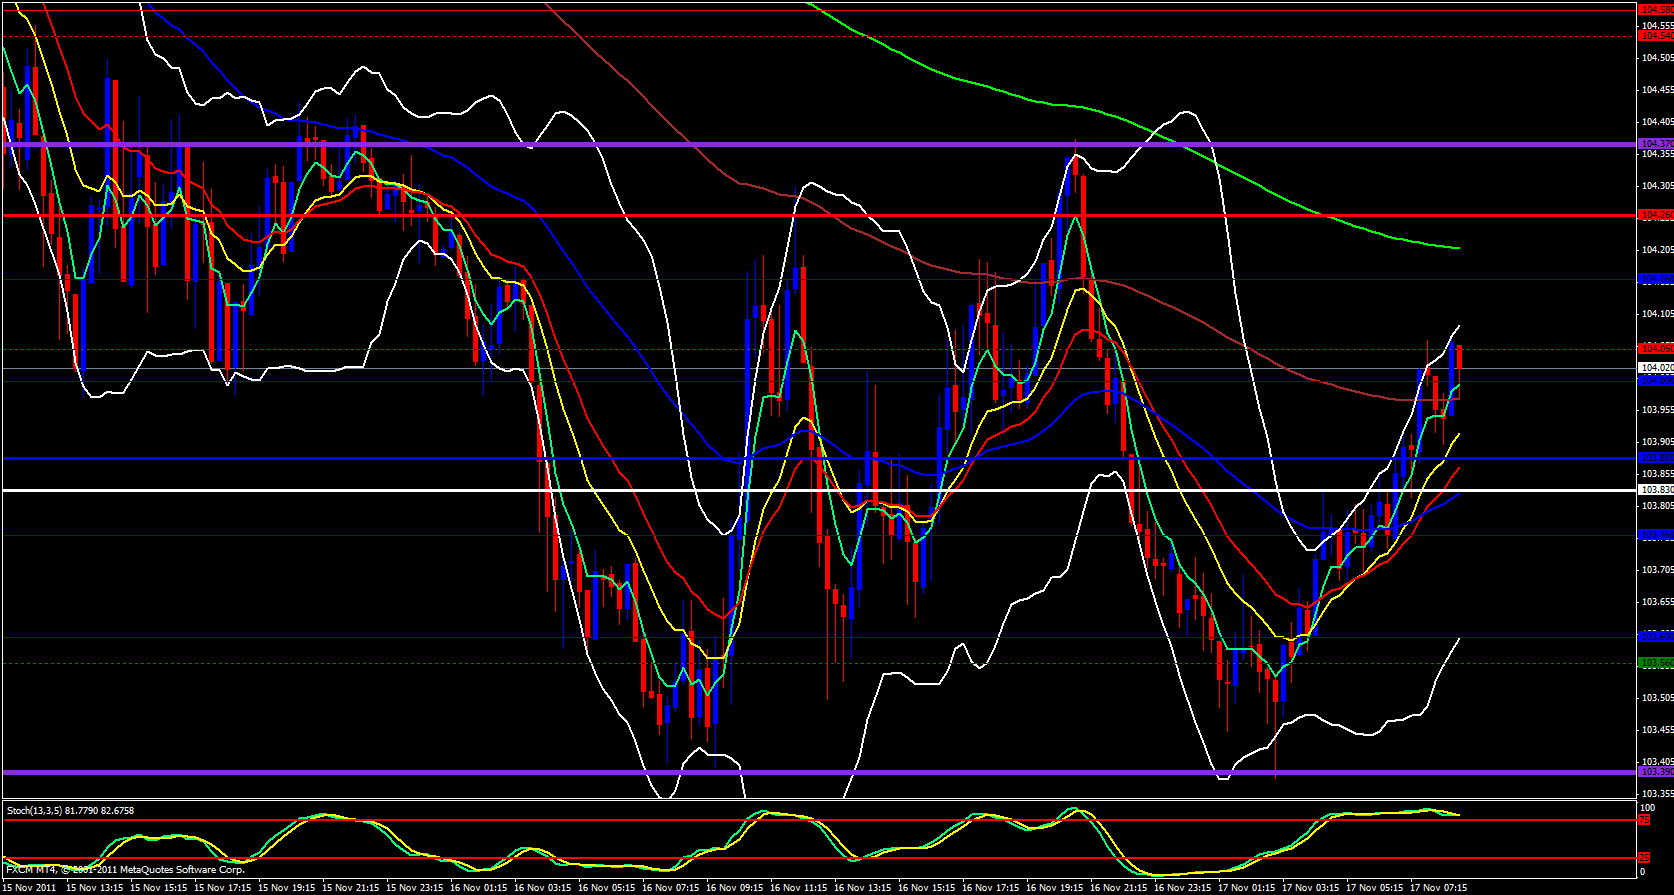The width and height of the screenshot is (1674, 895).
Task: Click the green 103.560 price label
Action: (x=1655, y=663)
